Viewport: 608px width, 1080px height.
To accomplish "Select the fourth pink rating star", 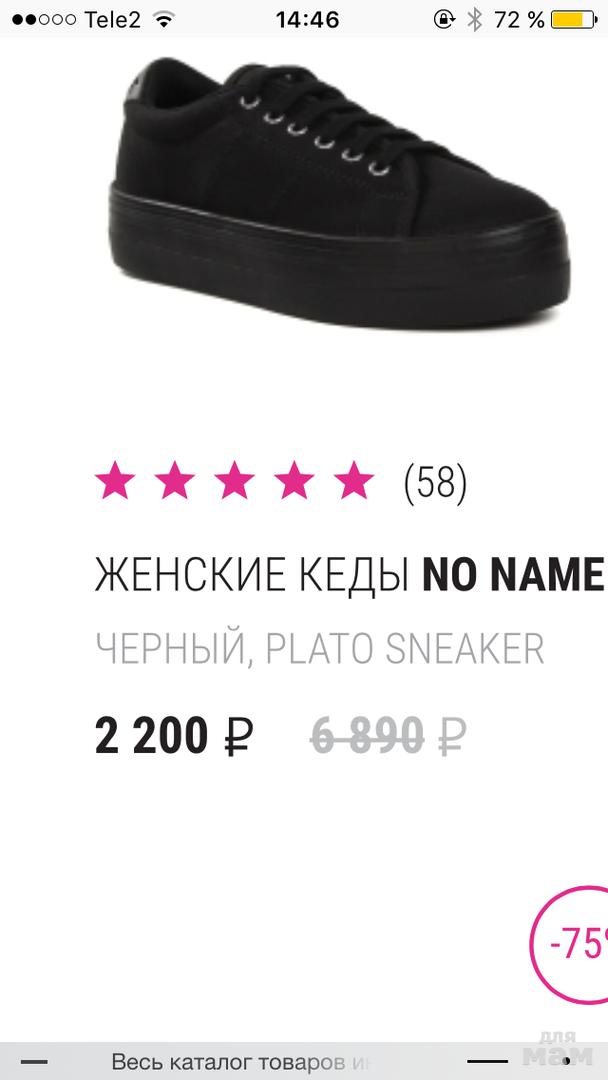I will pyautogui.click(x=294, y=479).
